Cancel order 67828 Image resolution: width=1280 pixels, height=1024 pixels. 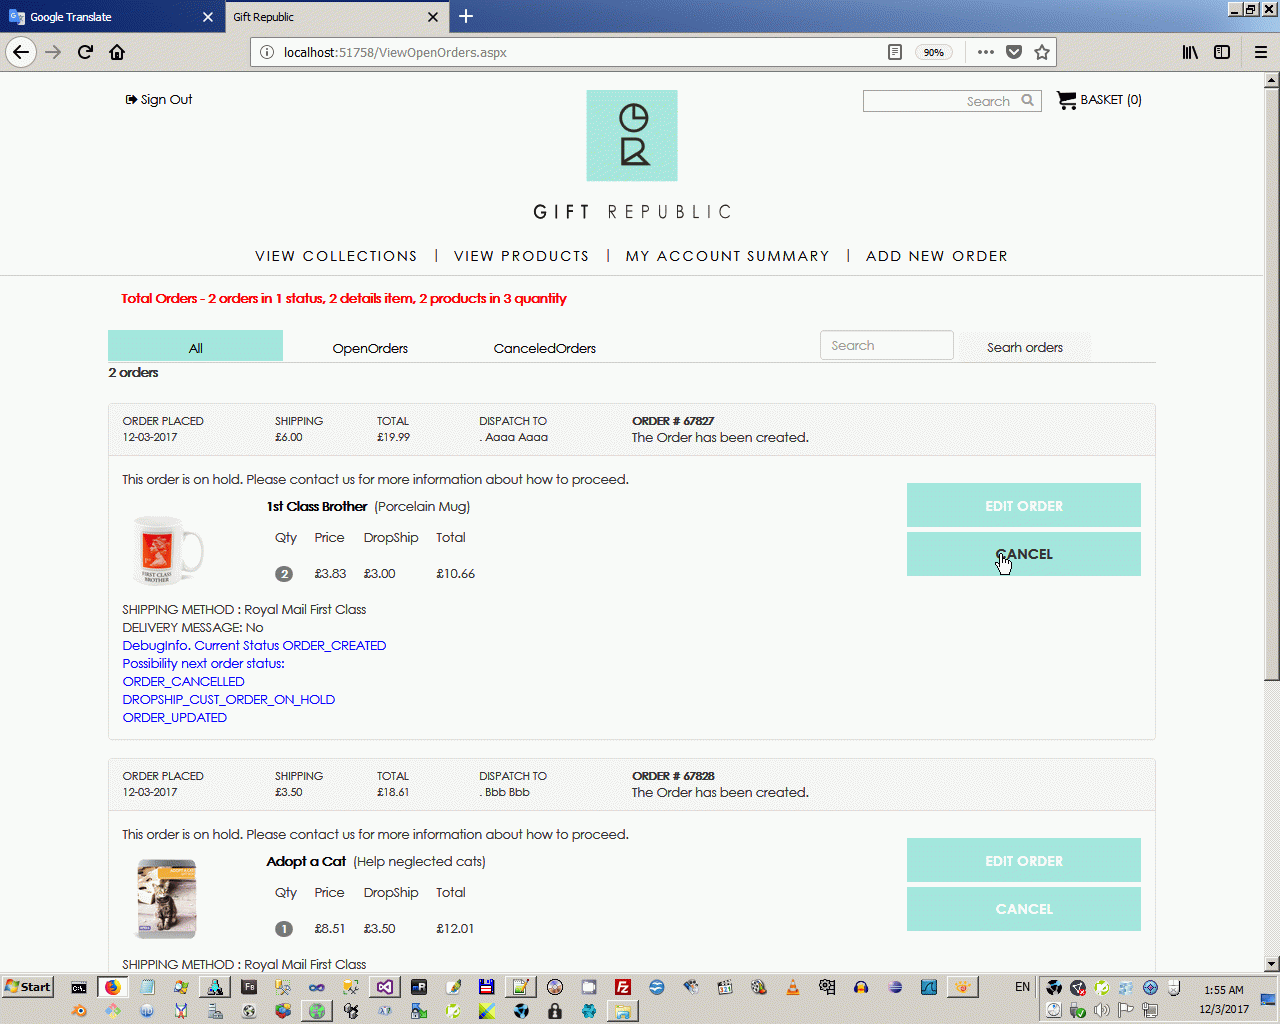click(x=1024, y=909)
